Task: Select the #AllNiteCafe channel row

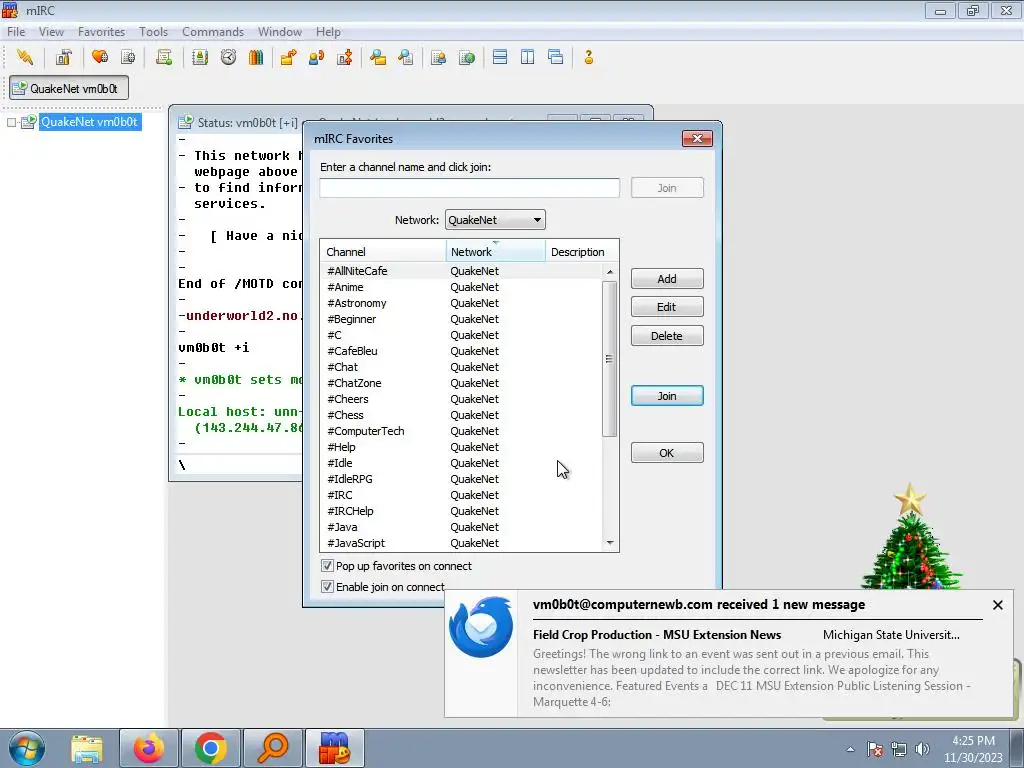Action: [x=462, y=271]
